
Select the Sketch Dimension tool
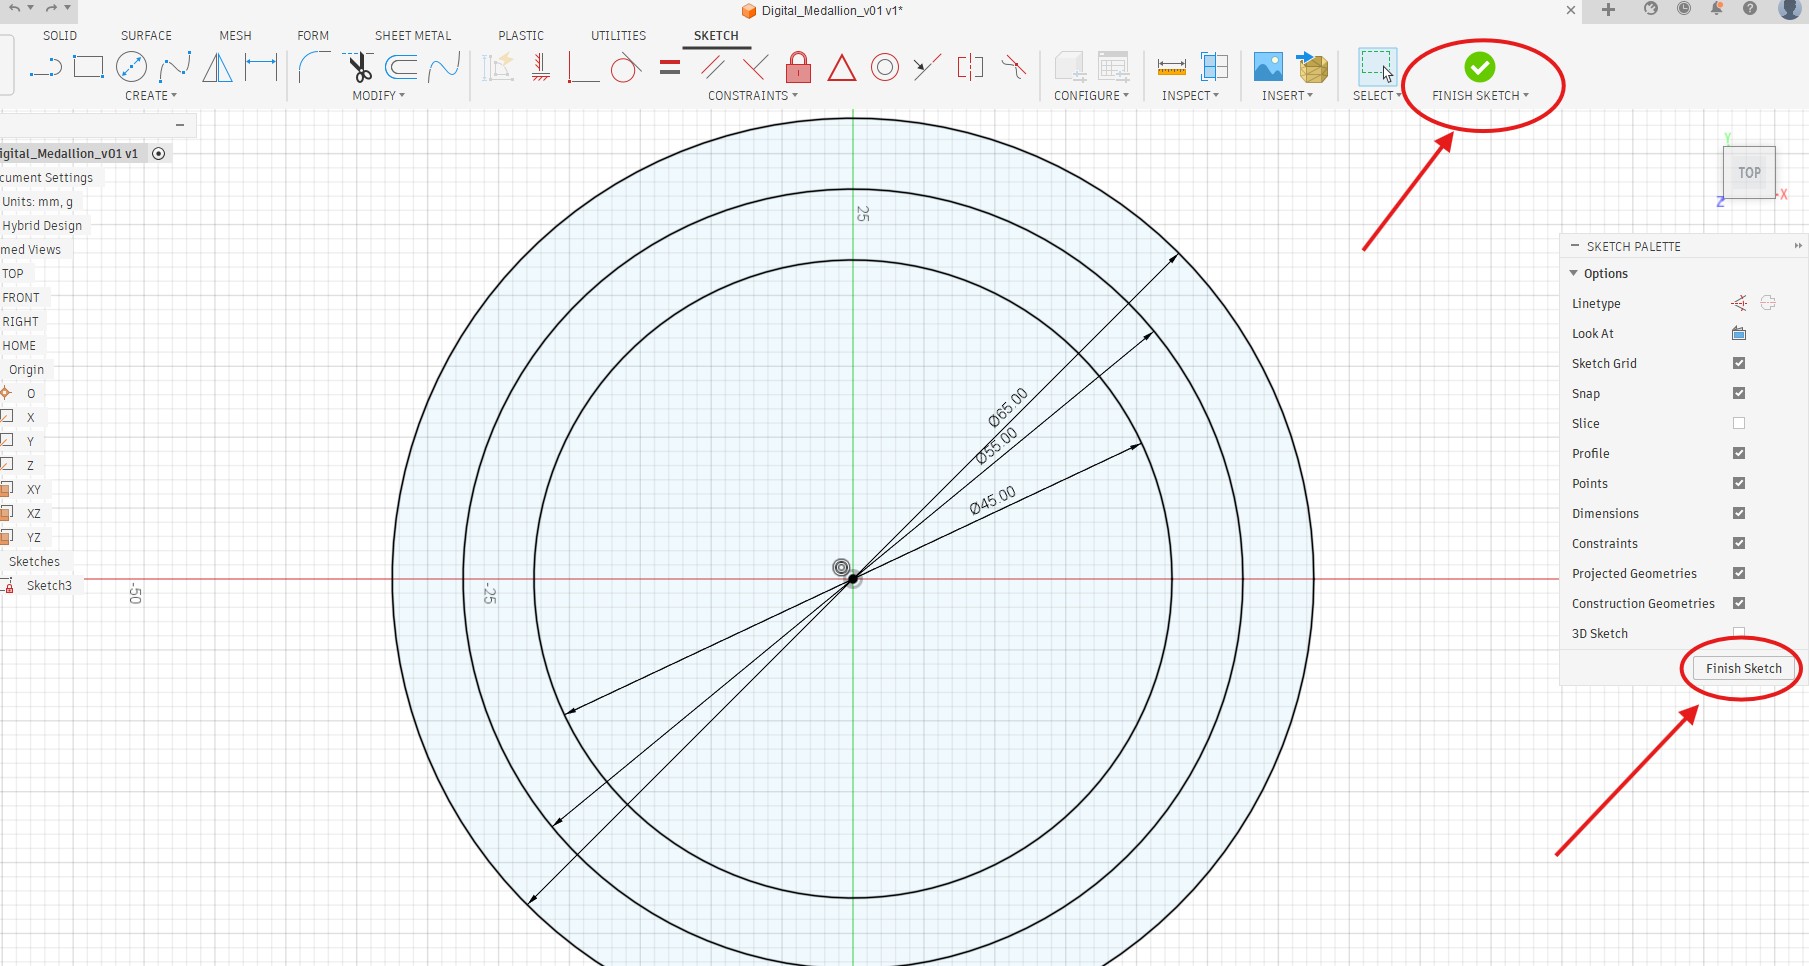click(x=261, y=68)
